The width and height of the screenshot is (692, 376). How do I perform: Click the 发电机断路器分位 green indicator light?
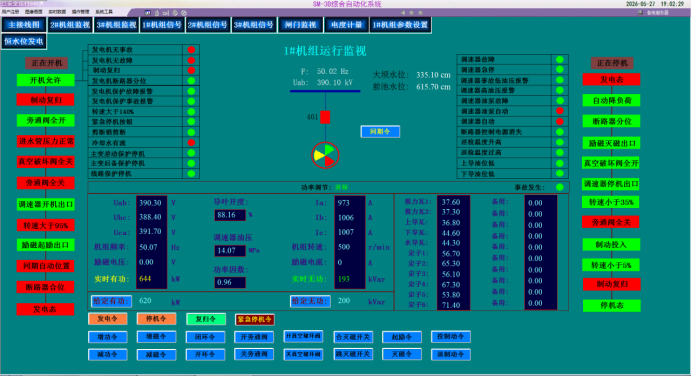click(x=191, y=81)
